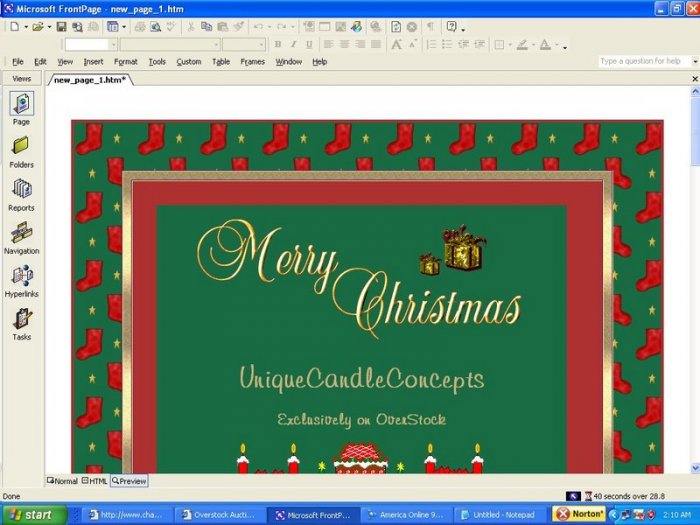This screenshot has height=525, width=700.
Task: Click the Toggle Pane icon in the toolbar
Action: click(112, 27)
